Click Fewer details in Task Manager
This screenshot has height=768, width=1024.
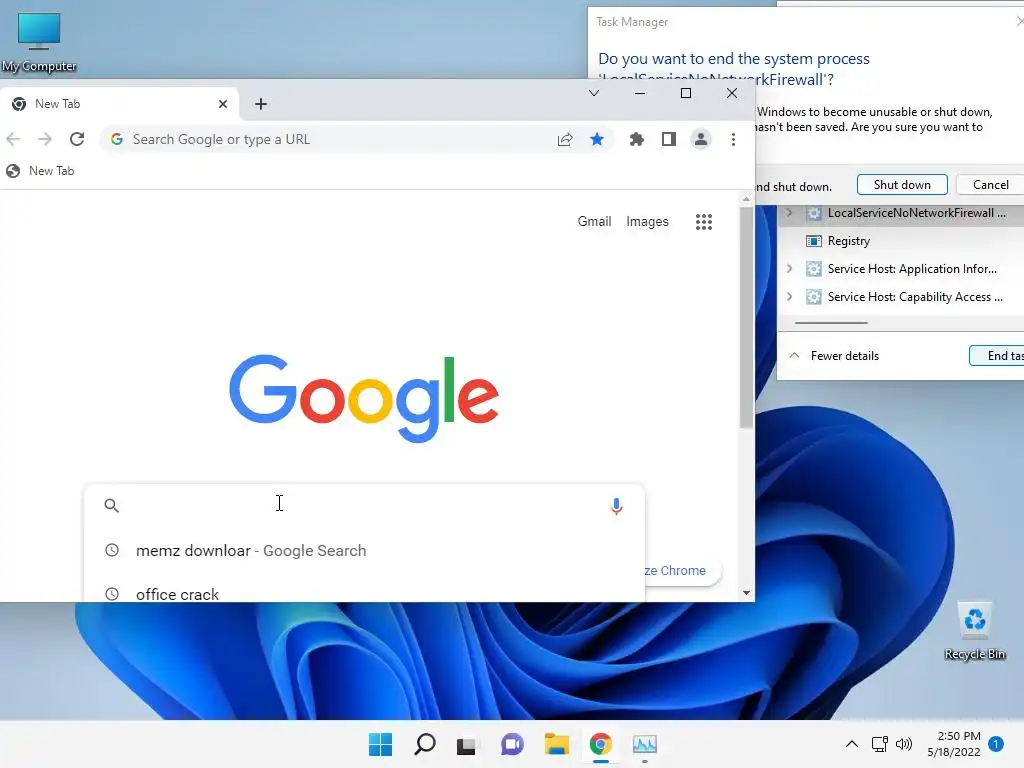(834, 356)
